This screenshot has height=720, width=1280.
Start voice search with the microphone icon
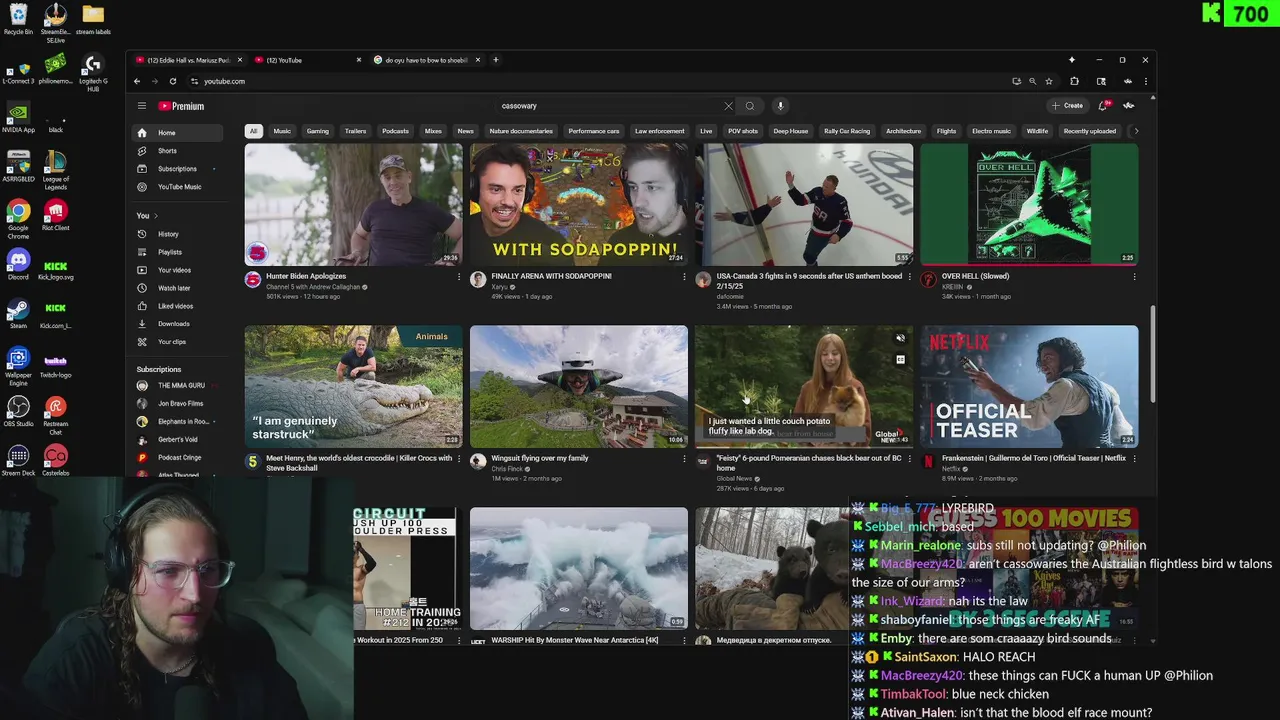coord(781,106)
